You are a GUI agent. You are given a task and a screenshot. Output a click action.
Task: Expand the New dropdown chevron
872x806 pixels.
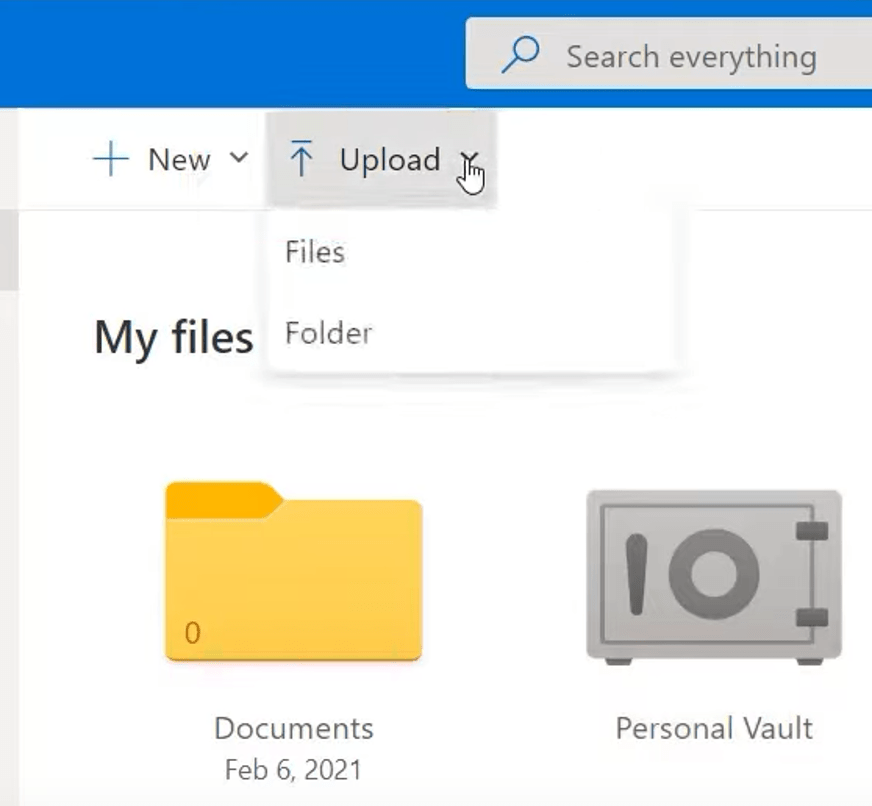[x=239, y=158]
